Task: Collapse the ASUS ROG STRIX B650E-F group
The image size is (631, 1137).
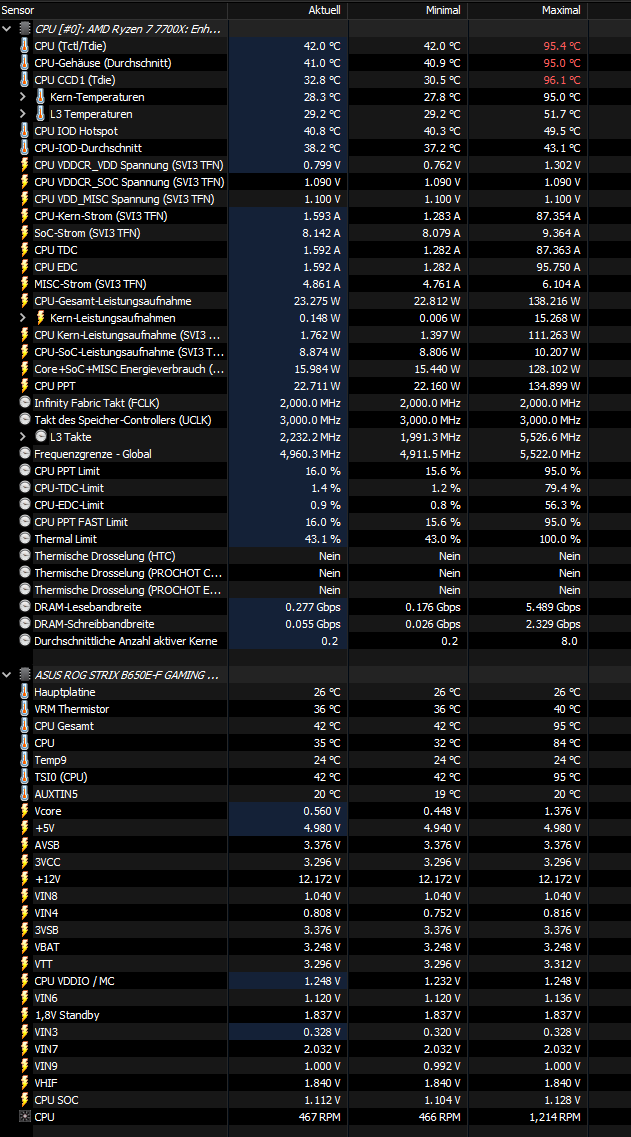Action: pyautogui.click(x=7, y=674)
